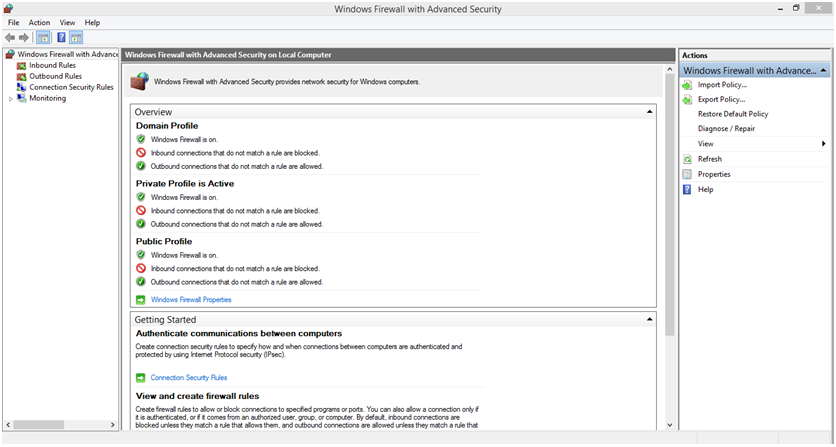Click the blue Help toolbar icon
Image resolution: width=836 pixels, height=447 pixels.
(x=61, y=37)
